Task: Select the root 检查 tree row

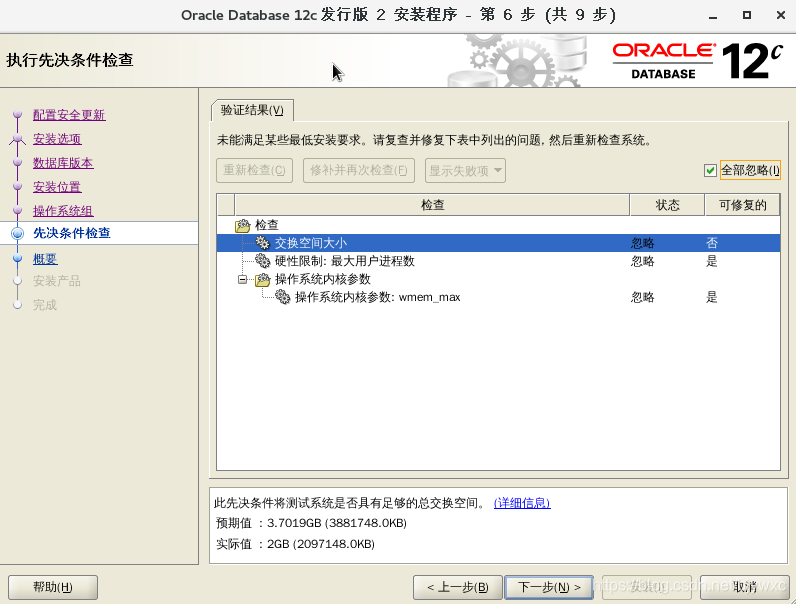Action: [499, 225]
